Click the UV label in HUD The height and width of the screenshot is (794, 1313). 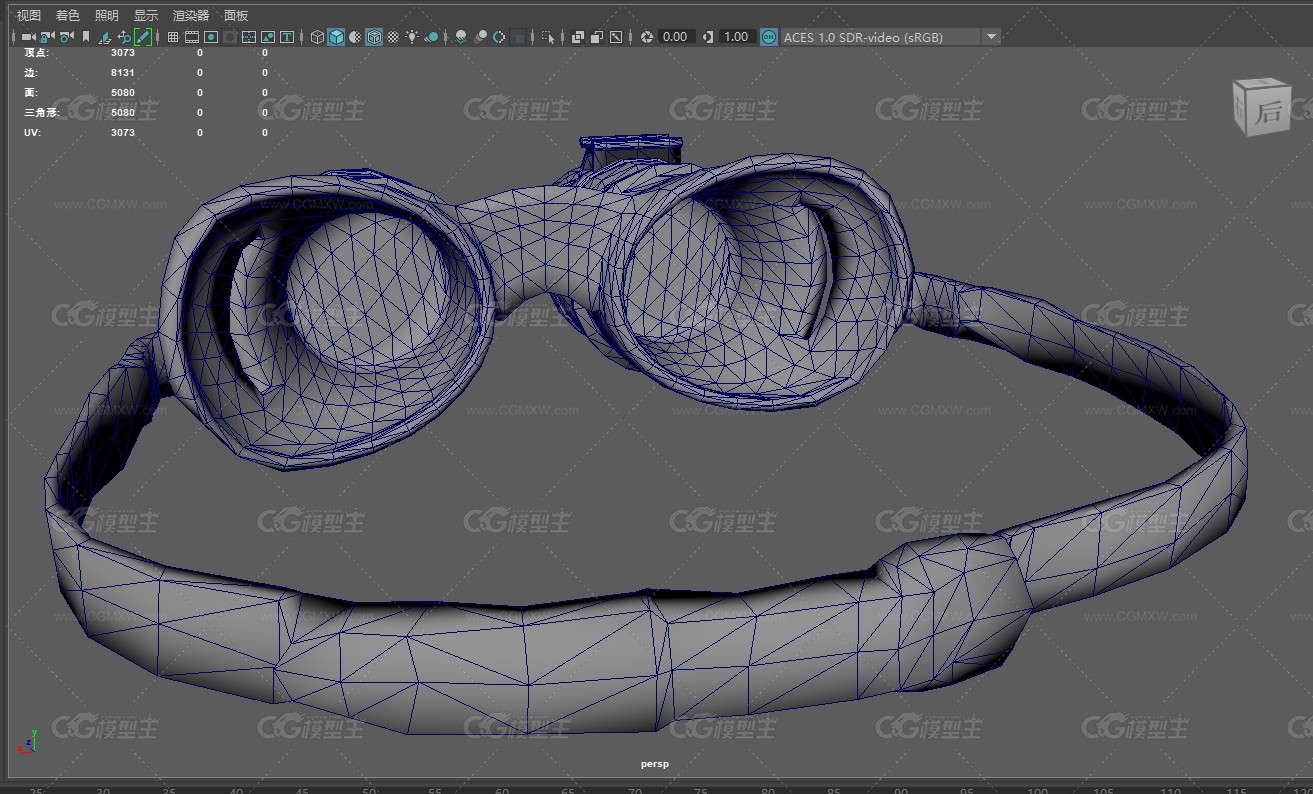click(x=32, y=132)
